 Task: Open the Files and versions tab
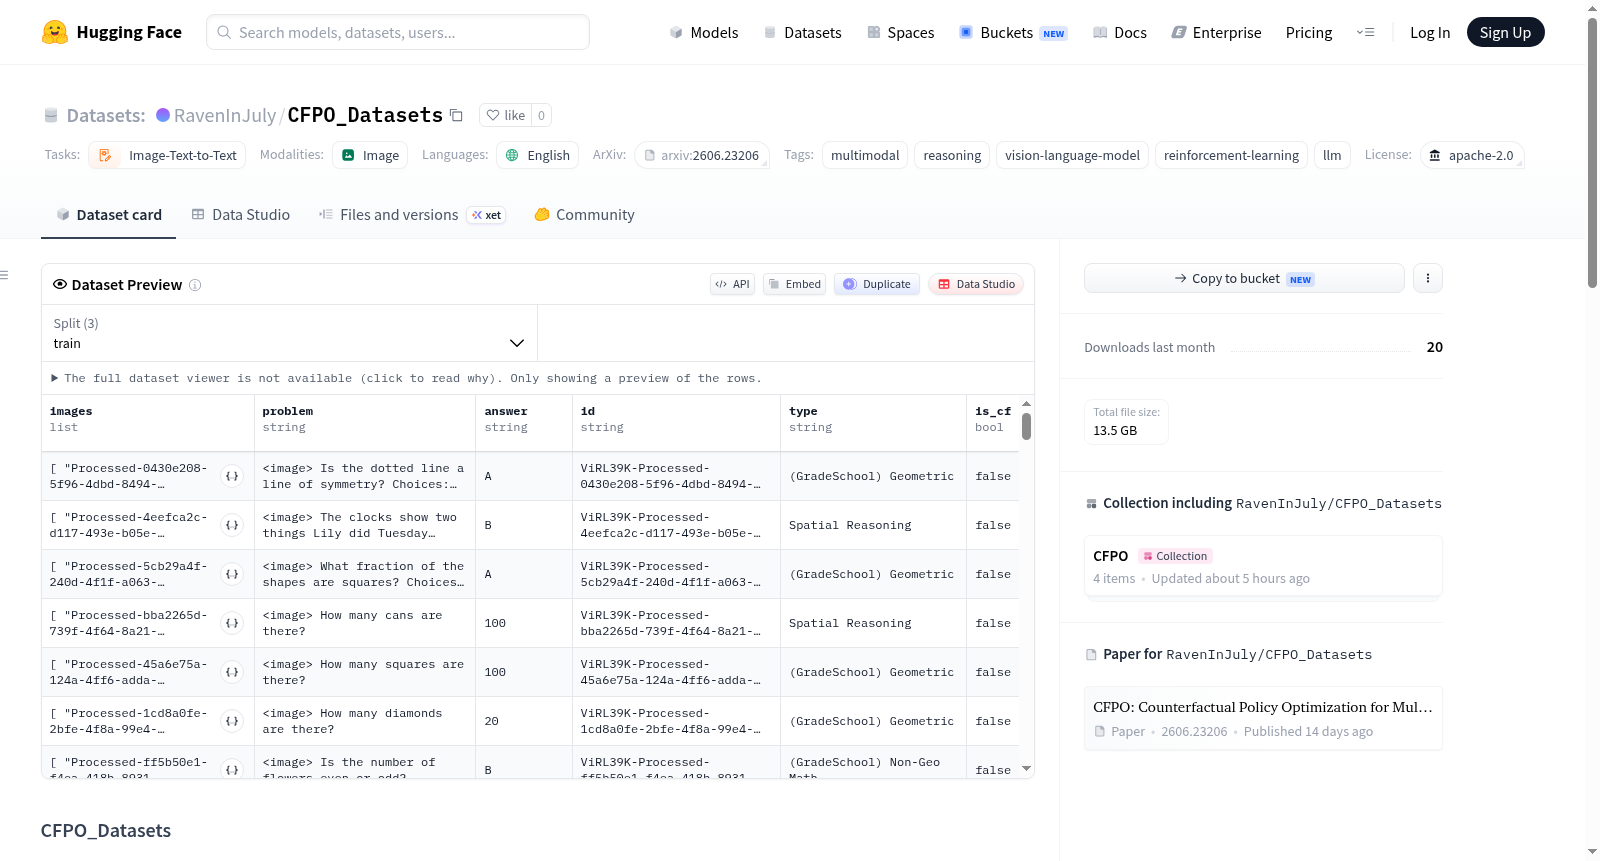click(x=412, y=214)
